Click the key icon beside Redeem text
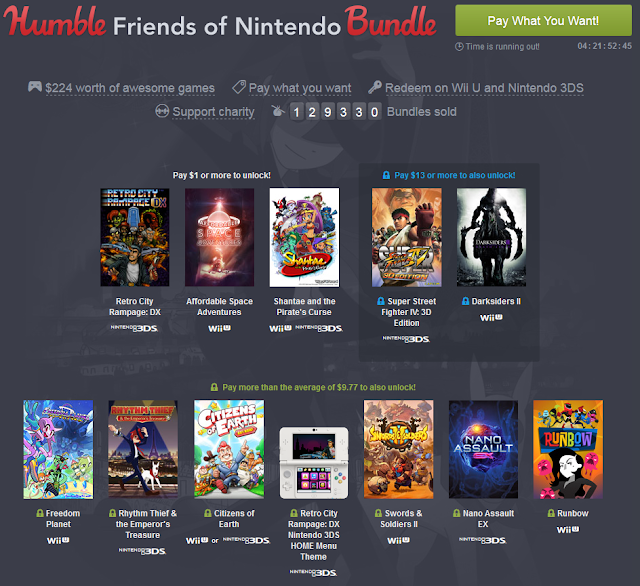 [x=375, y=87]
